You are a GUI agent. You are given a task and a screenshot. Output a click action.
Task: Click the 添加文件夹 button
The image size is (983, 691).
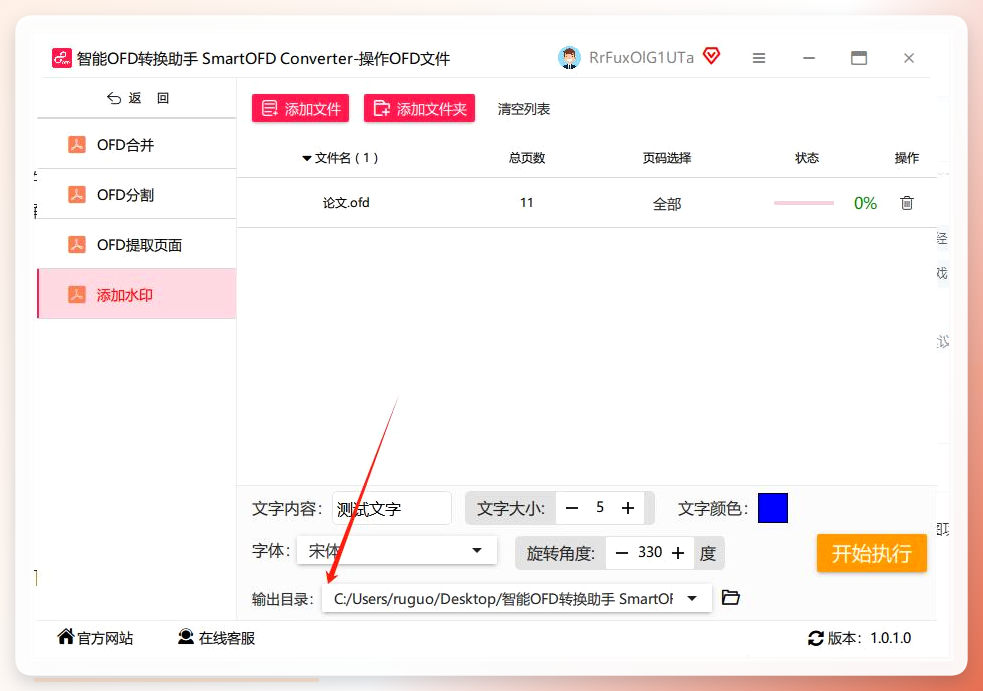coord(419,108)
